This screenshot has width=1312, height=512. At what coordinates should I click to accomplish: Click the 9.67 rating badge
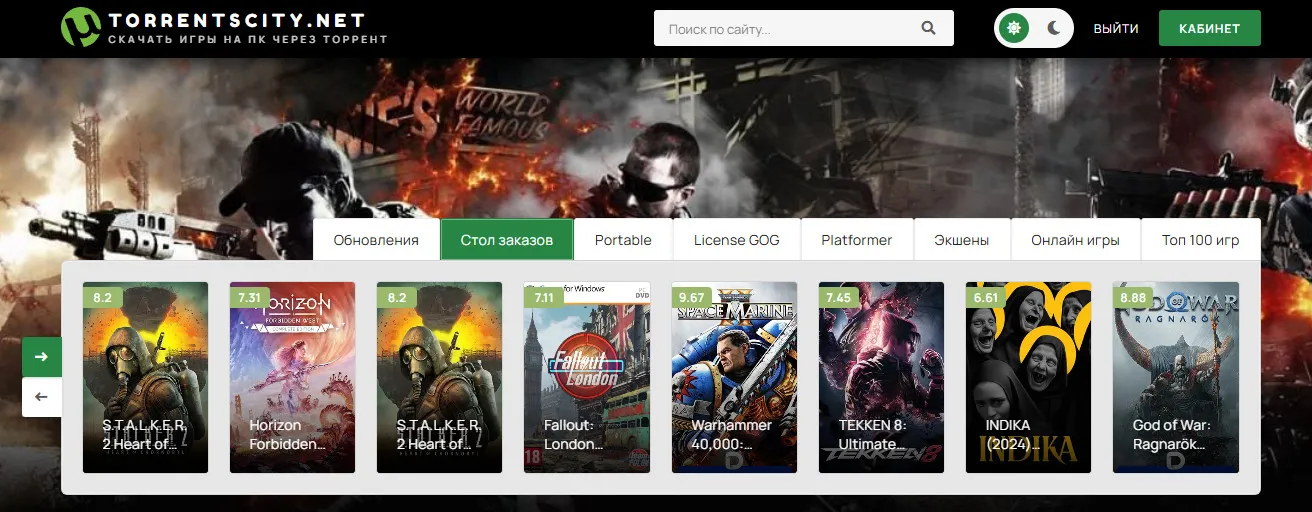pyautogui.click(x=691, y=297)
